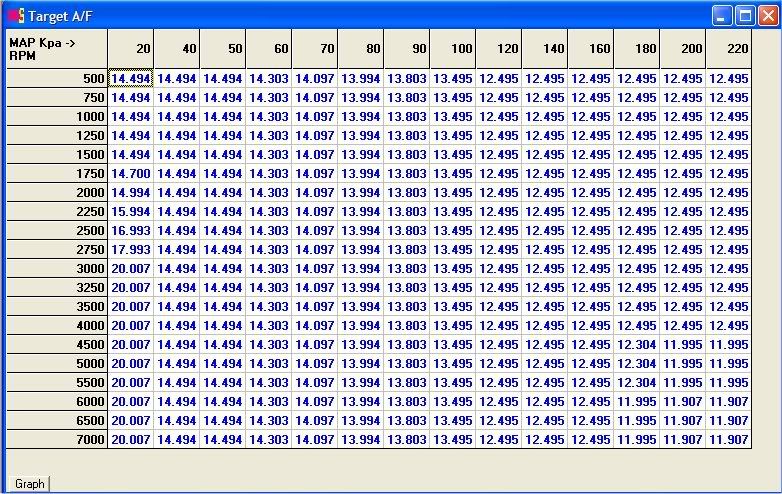Click the 3000 RPM row header
Screen dimensions: 782x494
pos(57,269)
